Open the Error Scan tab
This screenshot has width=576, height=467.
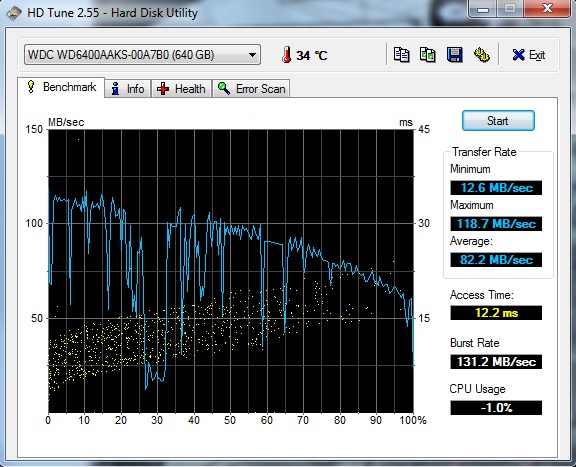251,89
